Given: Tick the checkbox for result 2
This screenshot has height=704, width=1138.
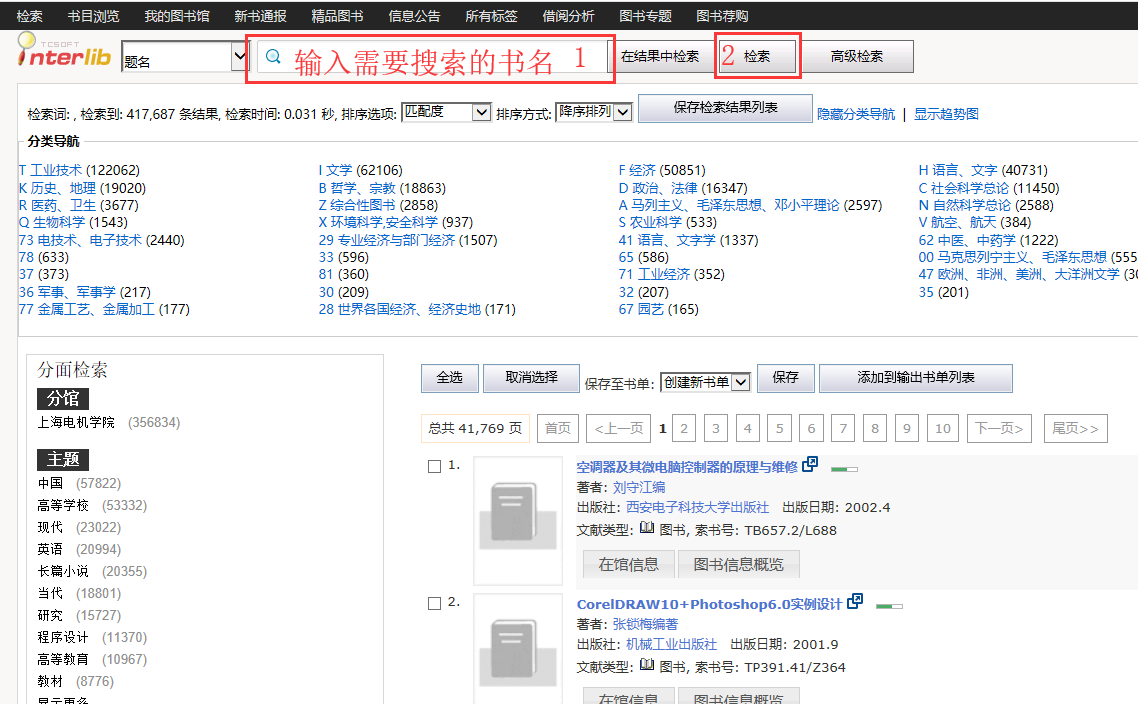Looking at the screenshot, I should [x=434, y=603].
